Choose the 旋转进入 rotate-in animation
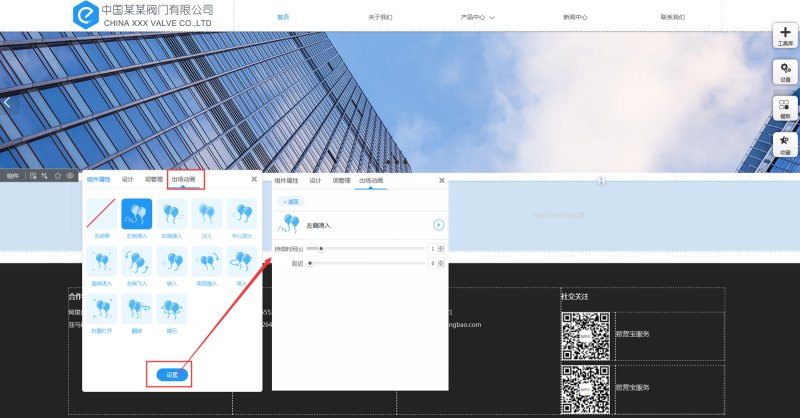Viewport: 800px width, 418px height. (102, 261)
